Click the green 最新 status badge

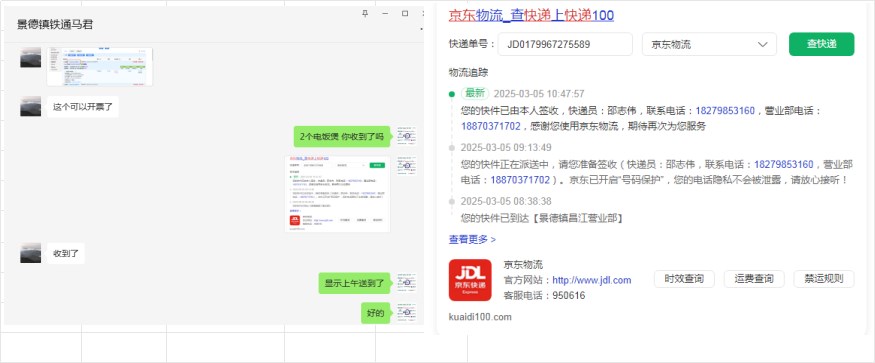tap(475, 93)
